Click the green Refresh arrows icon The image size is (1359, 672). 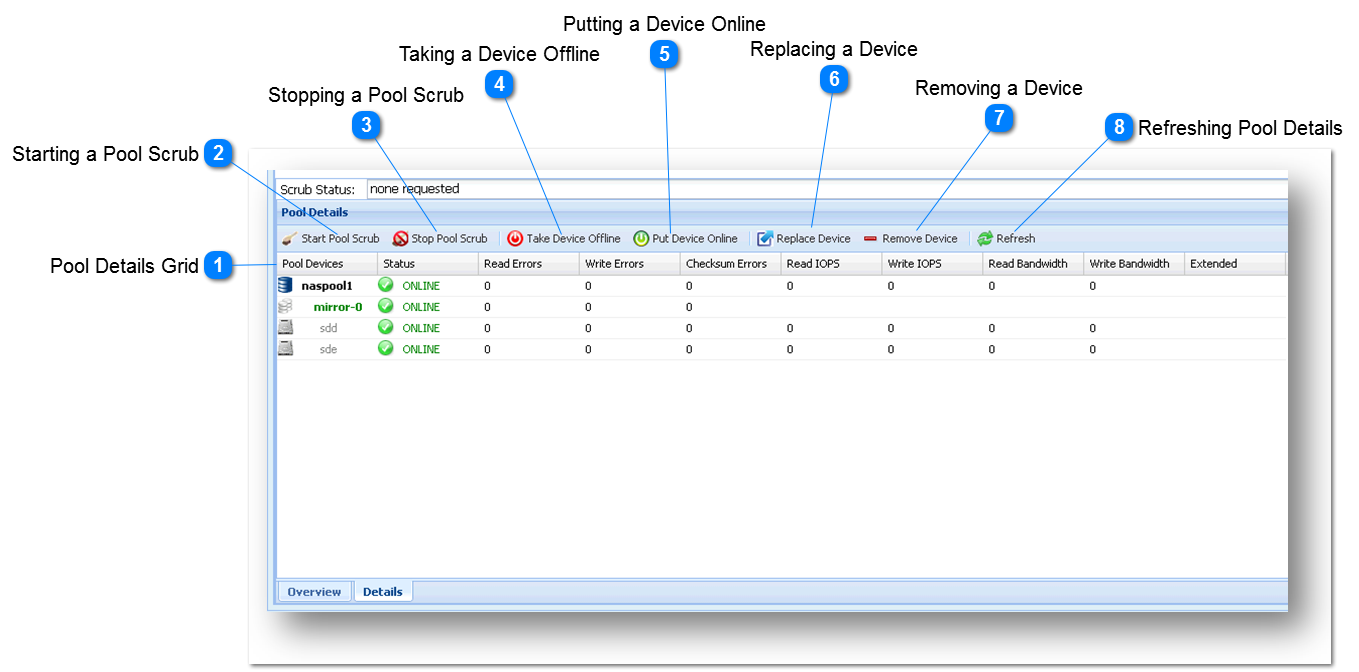pos(985,239)
